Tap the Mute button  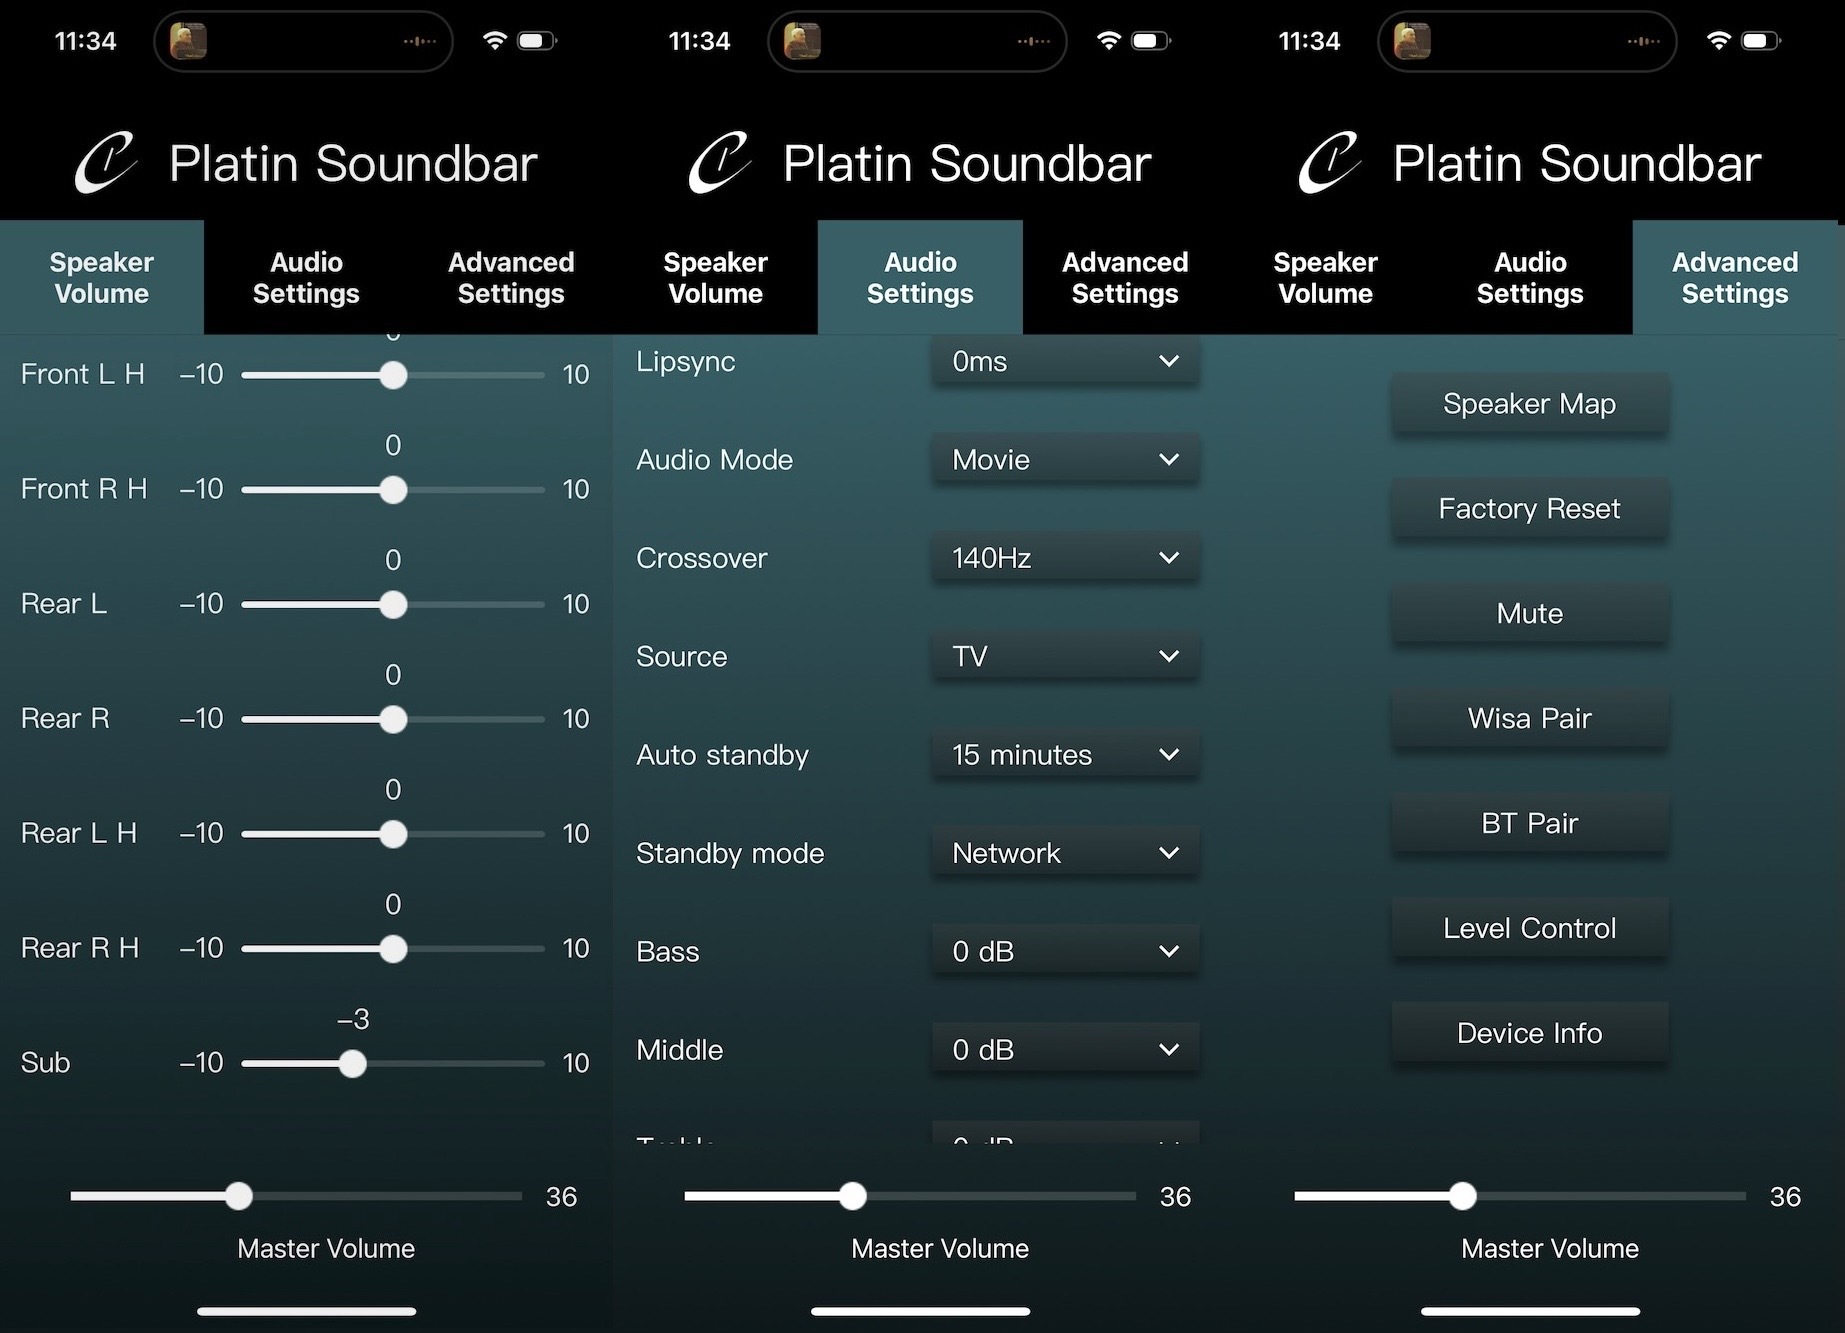[x=1530, y=613]
